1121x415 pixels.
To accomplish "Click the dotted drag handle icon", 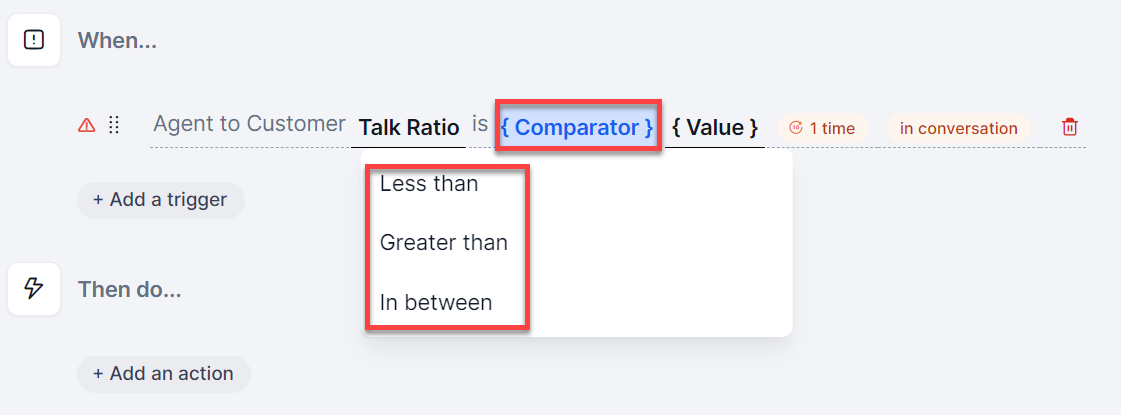I will (113, 126).
